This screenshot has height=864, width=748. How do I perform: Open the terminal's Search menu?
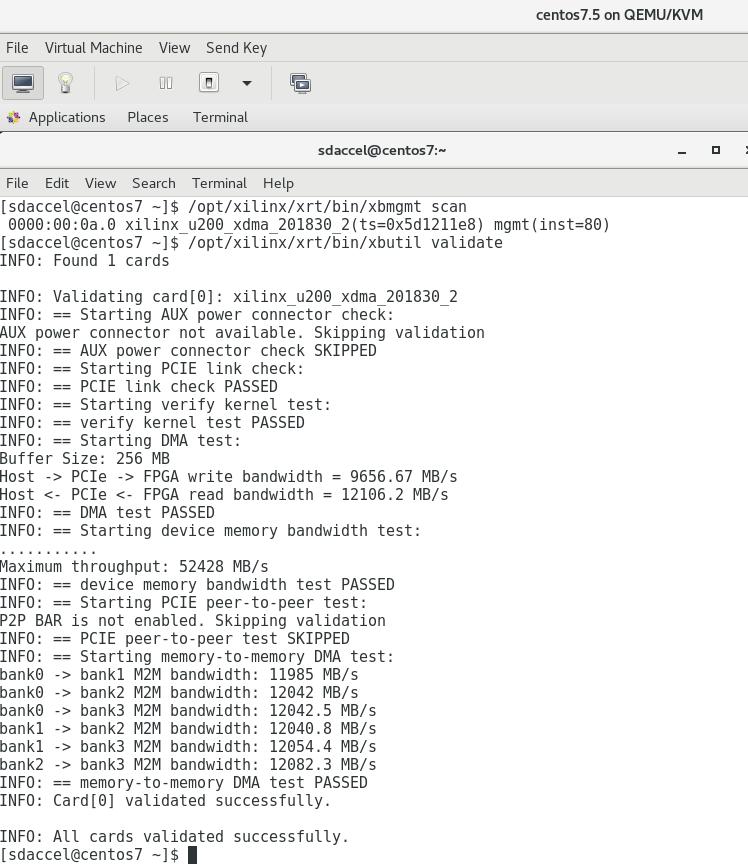[153, 183]
